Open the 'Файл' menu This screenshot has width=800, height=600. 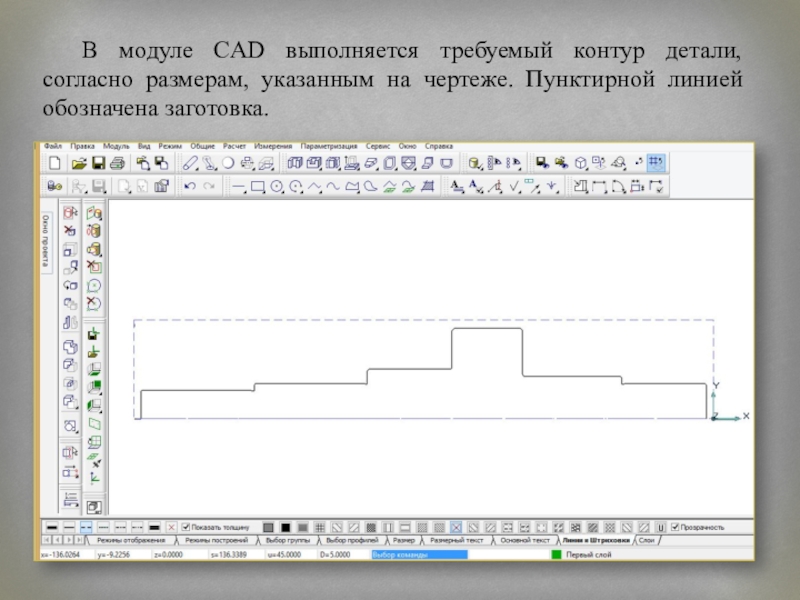(53, 146)
